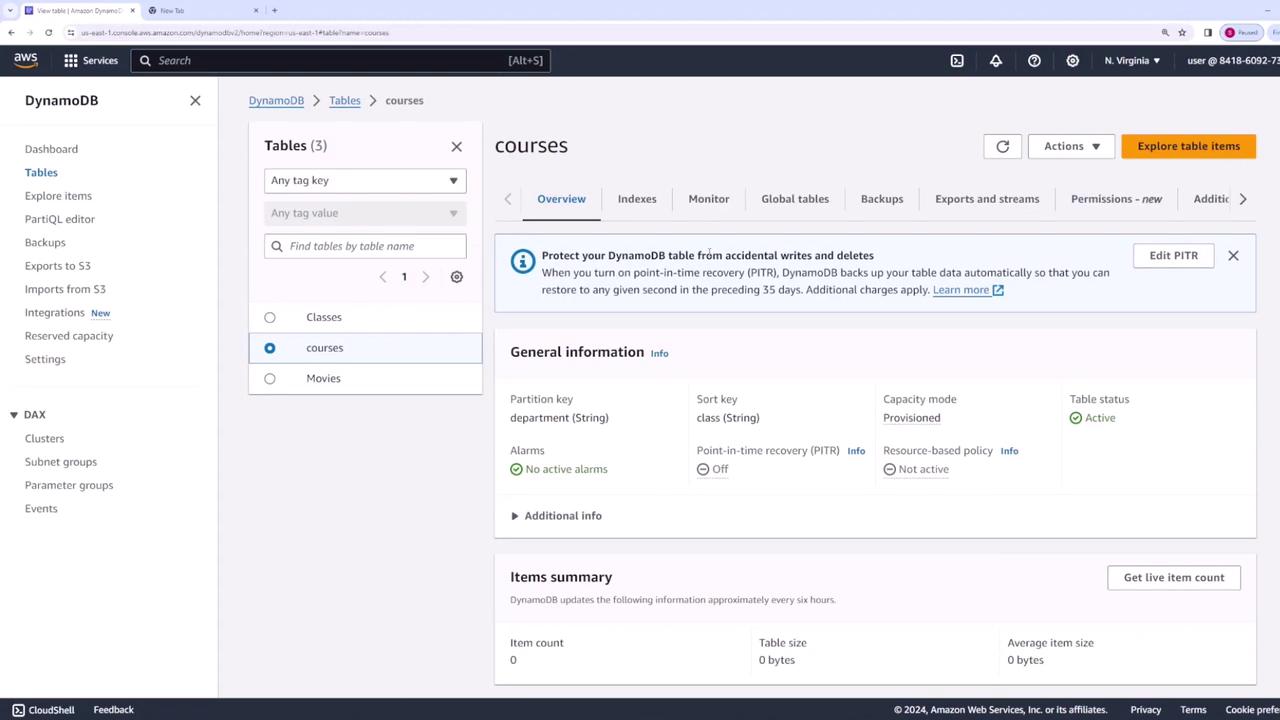1280x720 pixels.
Task: Select the Classes table radio button
Action: pos(270,317)
